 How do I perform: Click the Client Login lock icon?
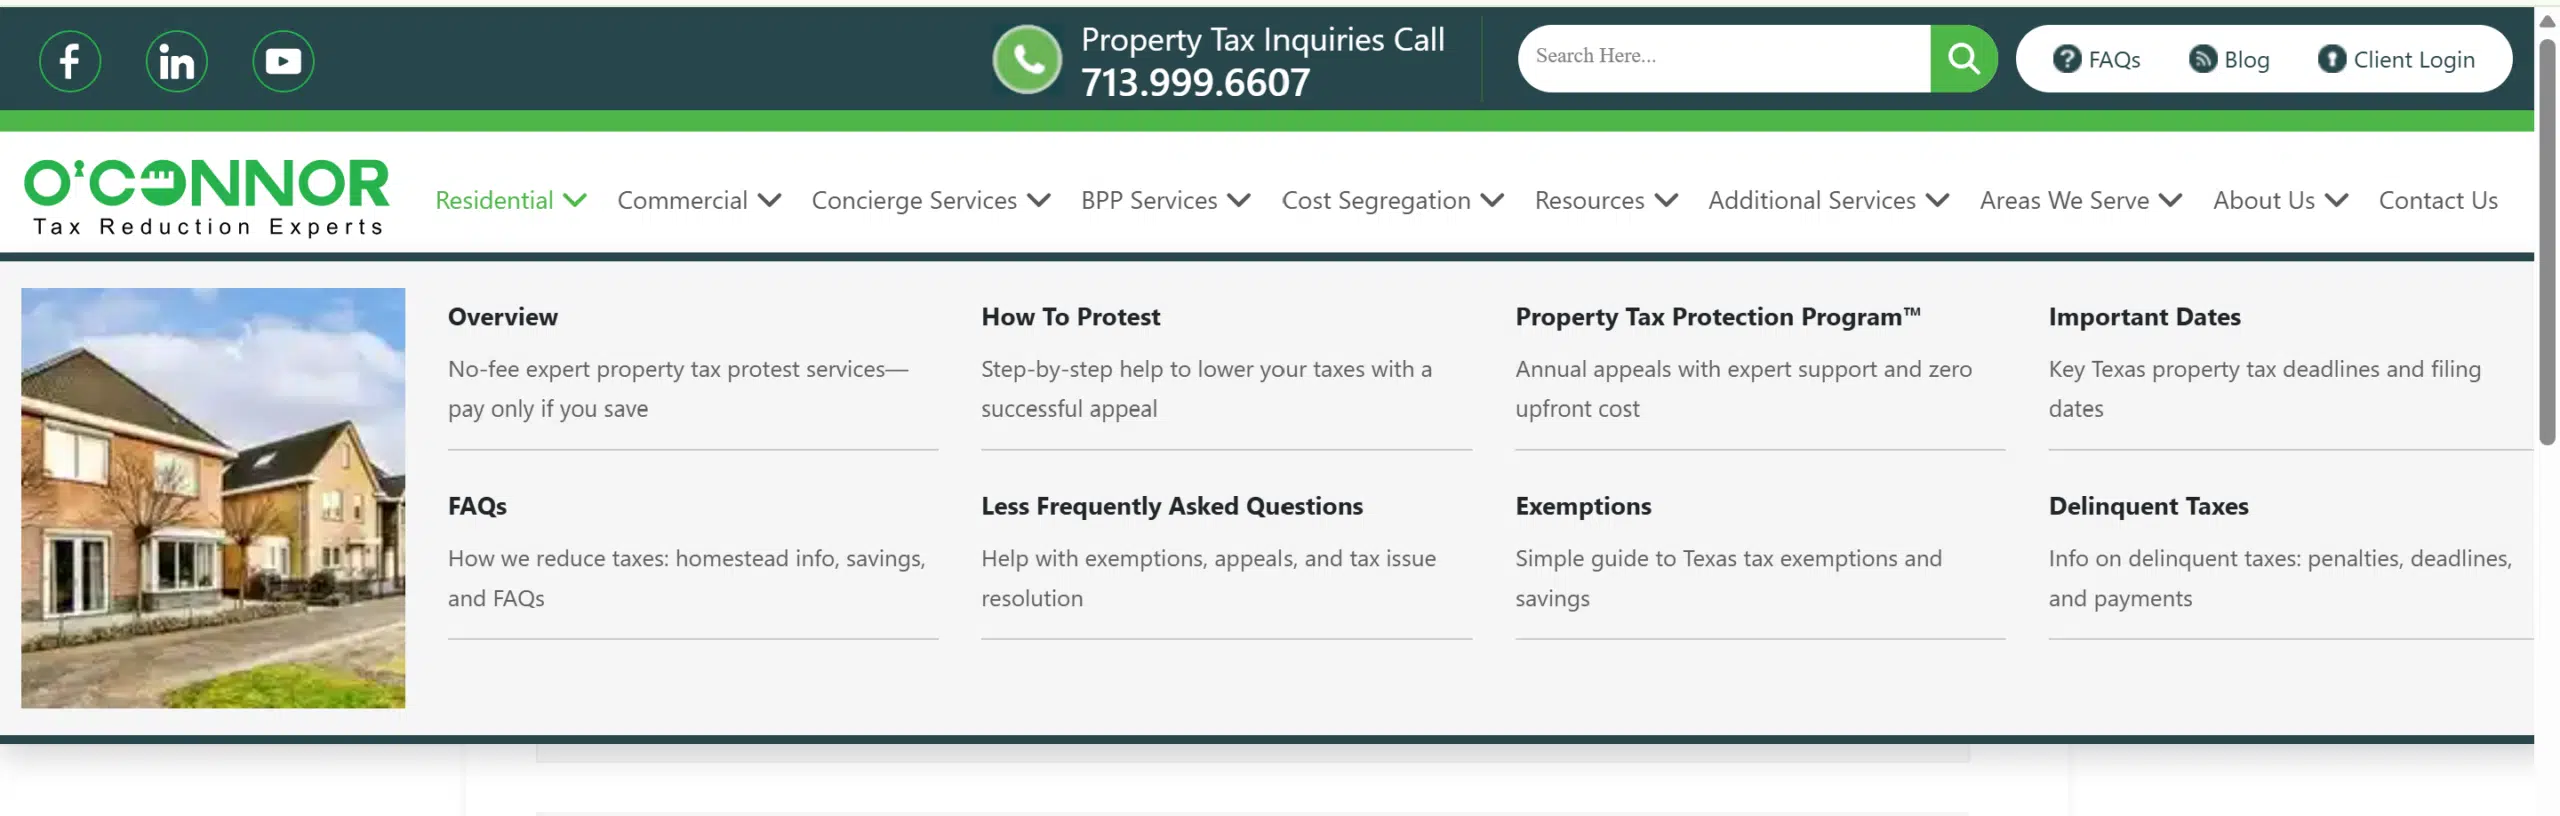point(2331,59)
